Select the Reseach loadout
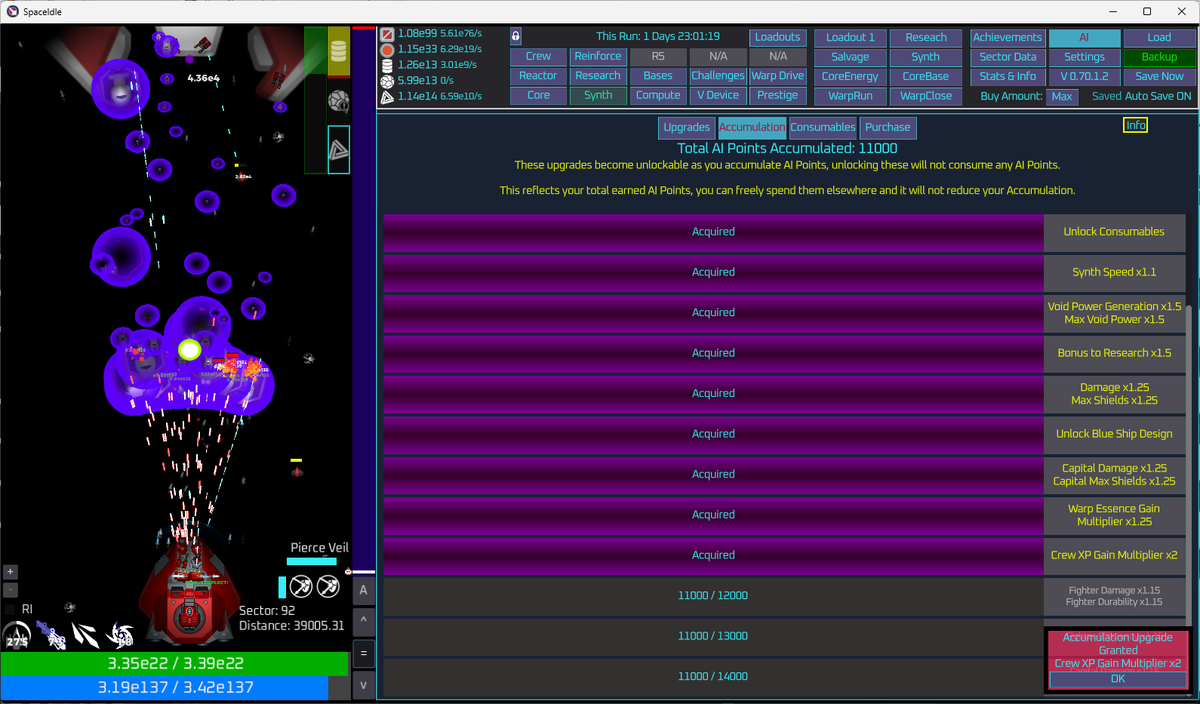Viewport: 1200px width, 704px height. coord(926,38)
